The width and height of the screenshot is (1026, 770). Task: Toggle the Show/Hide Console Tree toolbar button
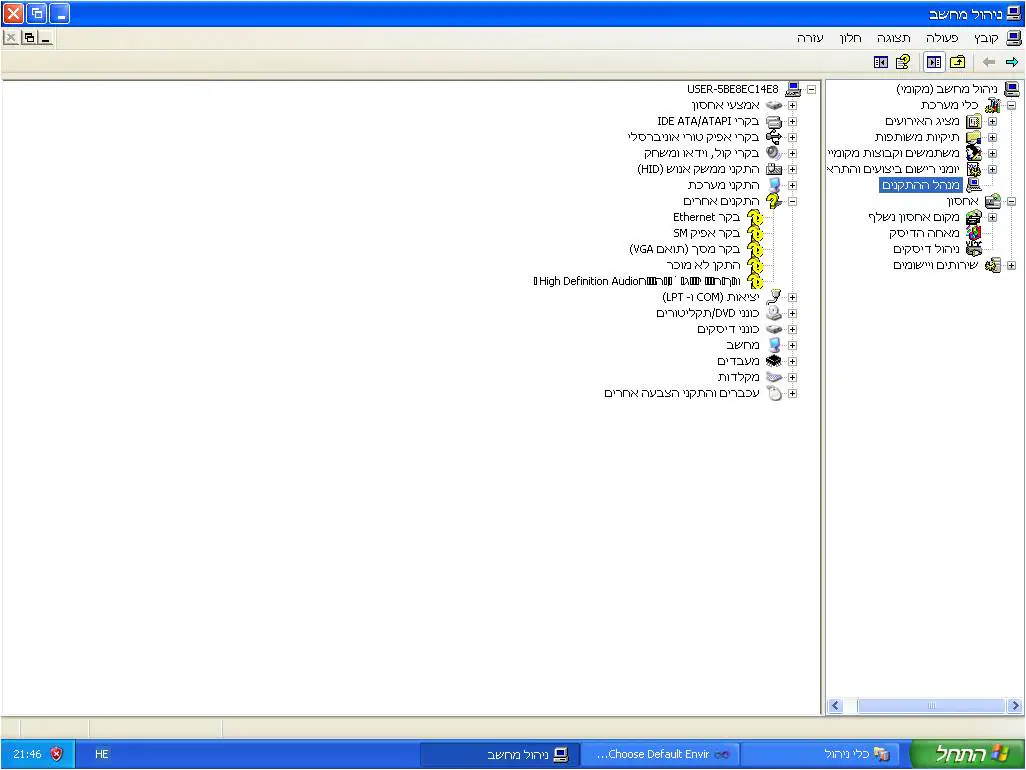[x=933, y=62]
